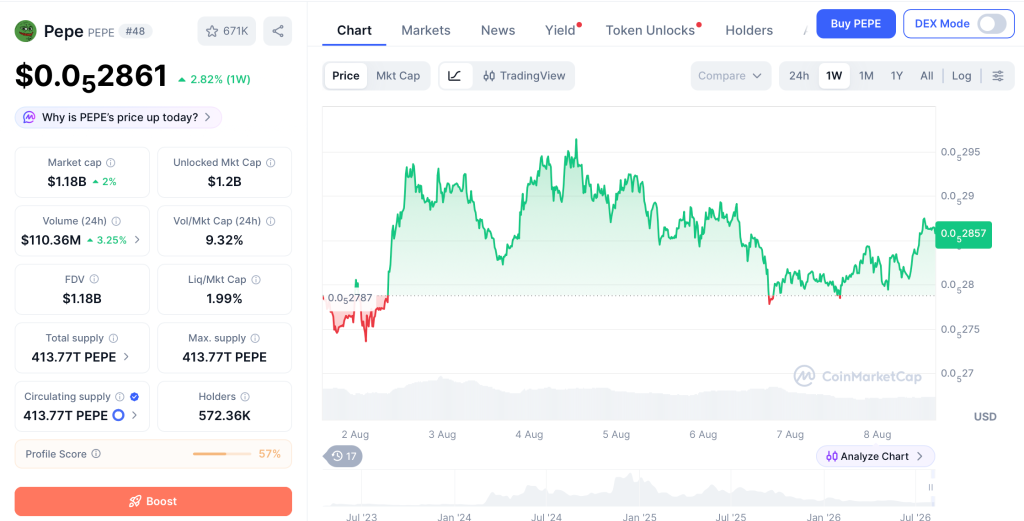Image resolution: width=1024 pixels, height=521 pixels.
Task: Switch chart to Mkt Cap view
Action: pyautogui.click(x=398, y=76)
